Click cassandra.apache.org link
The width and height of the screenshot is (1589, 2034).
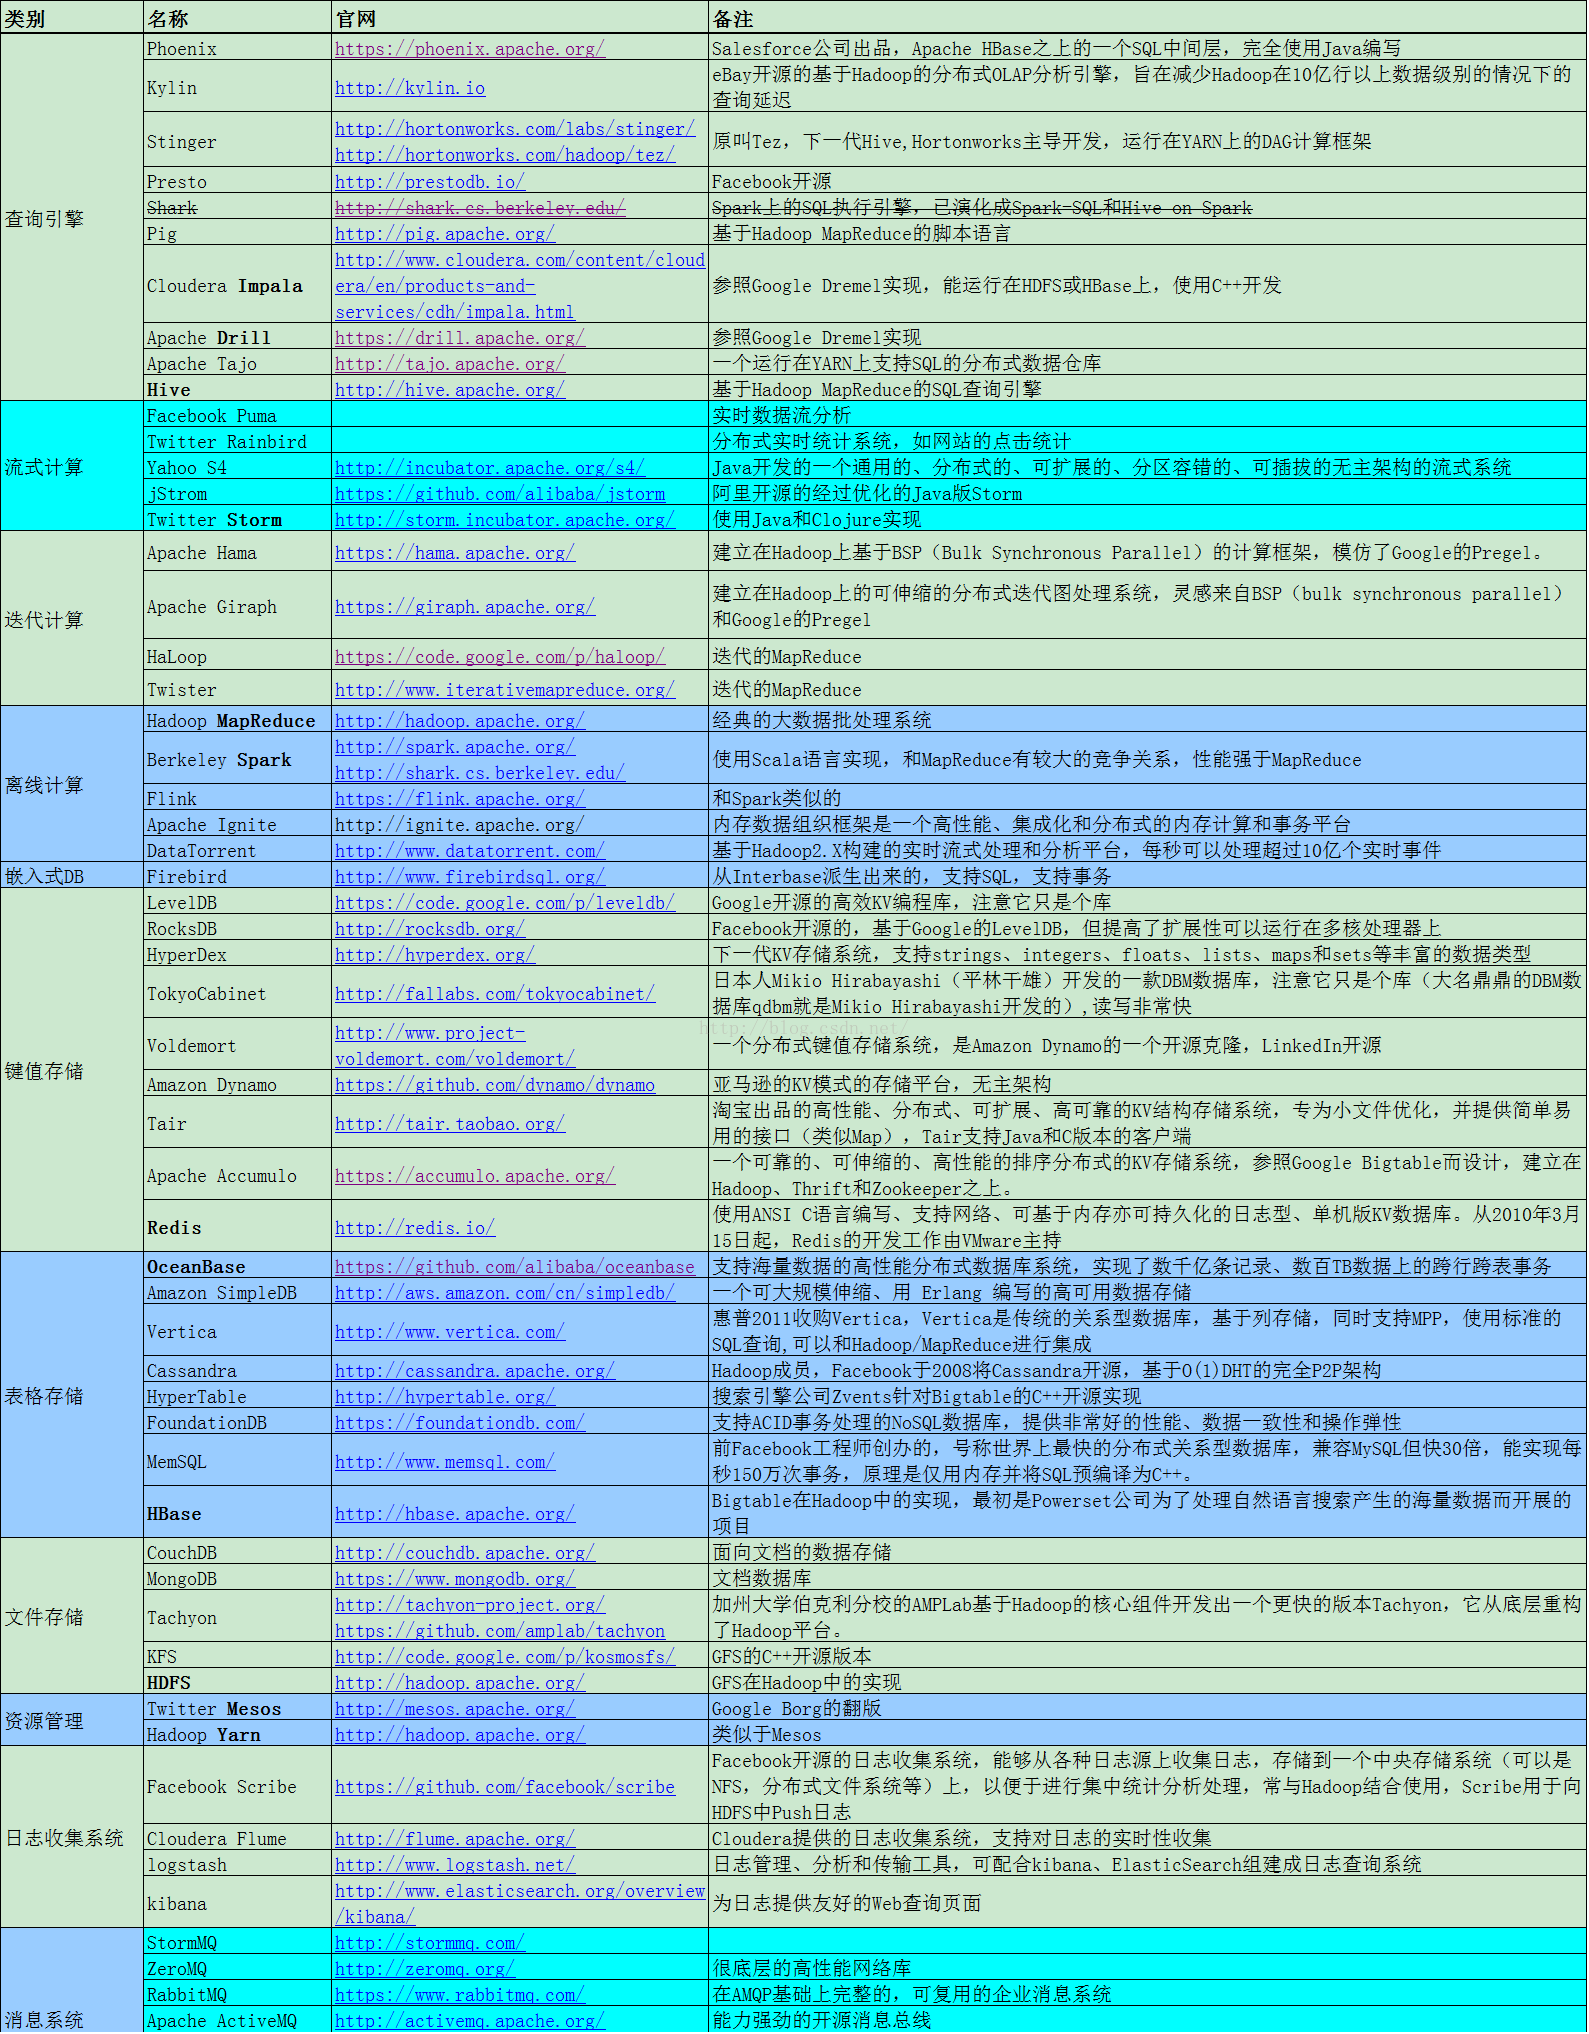[x=475, y=1370]
